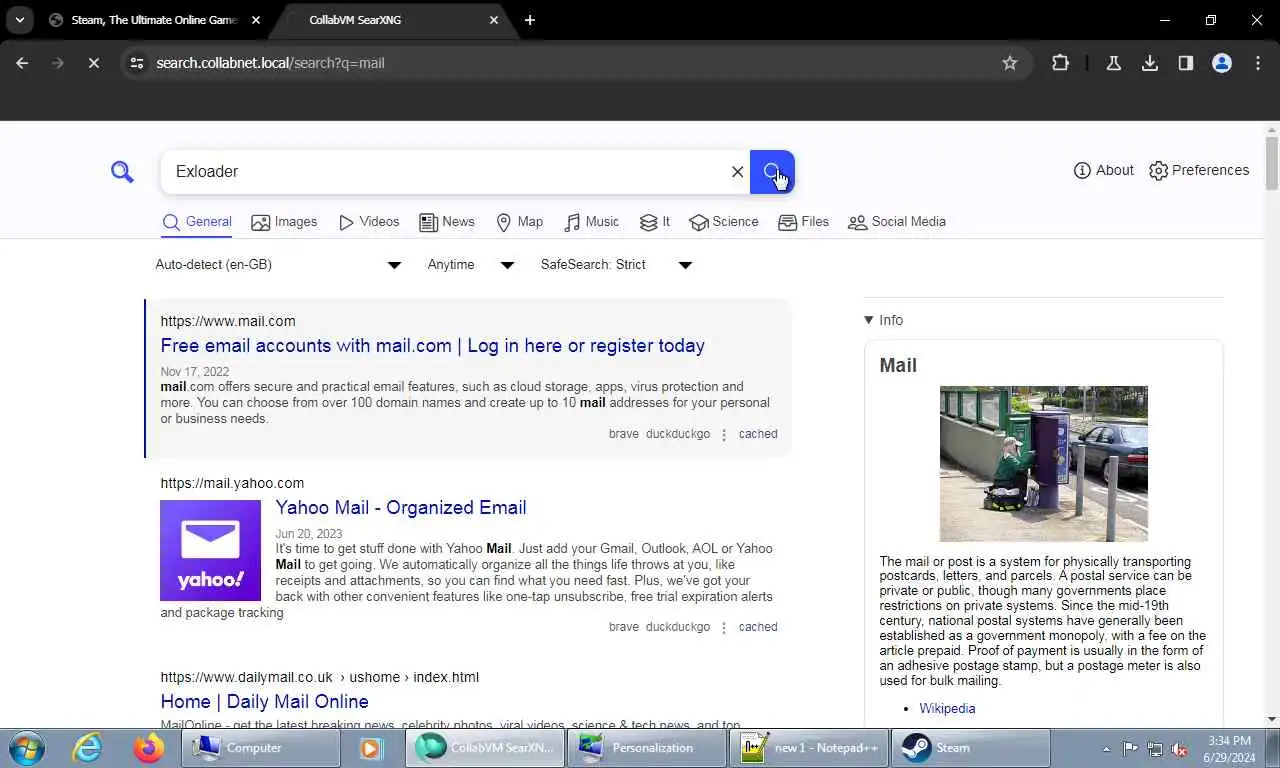Click brave engine label under mail.com result
This screenshot has width=1280, height=768.
point(623,434)
